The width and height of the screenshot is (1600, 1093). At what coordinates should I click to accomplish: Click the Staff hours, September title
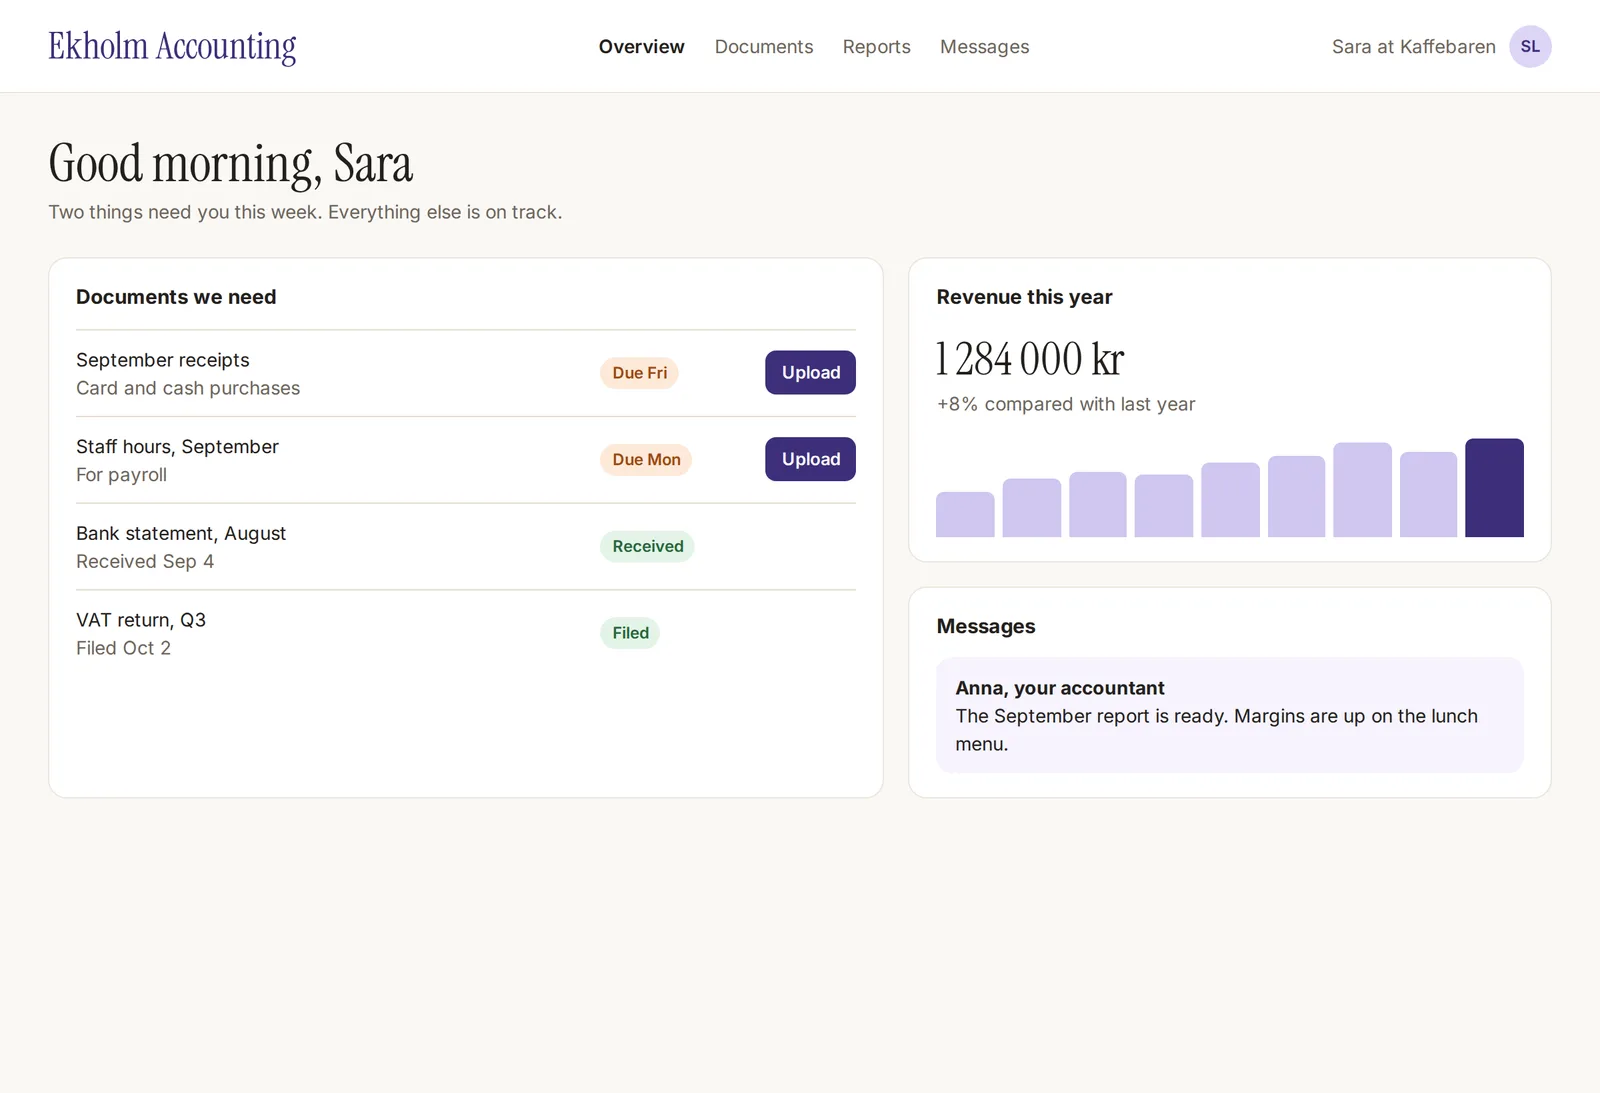(x=177, y=447)
